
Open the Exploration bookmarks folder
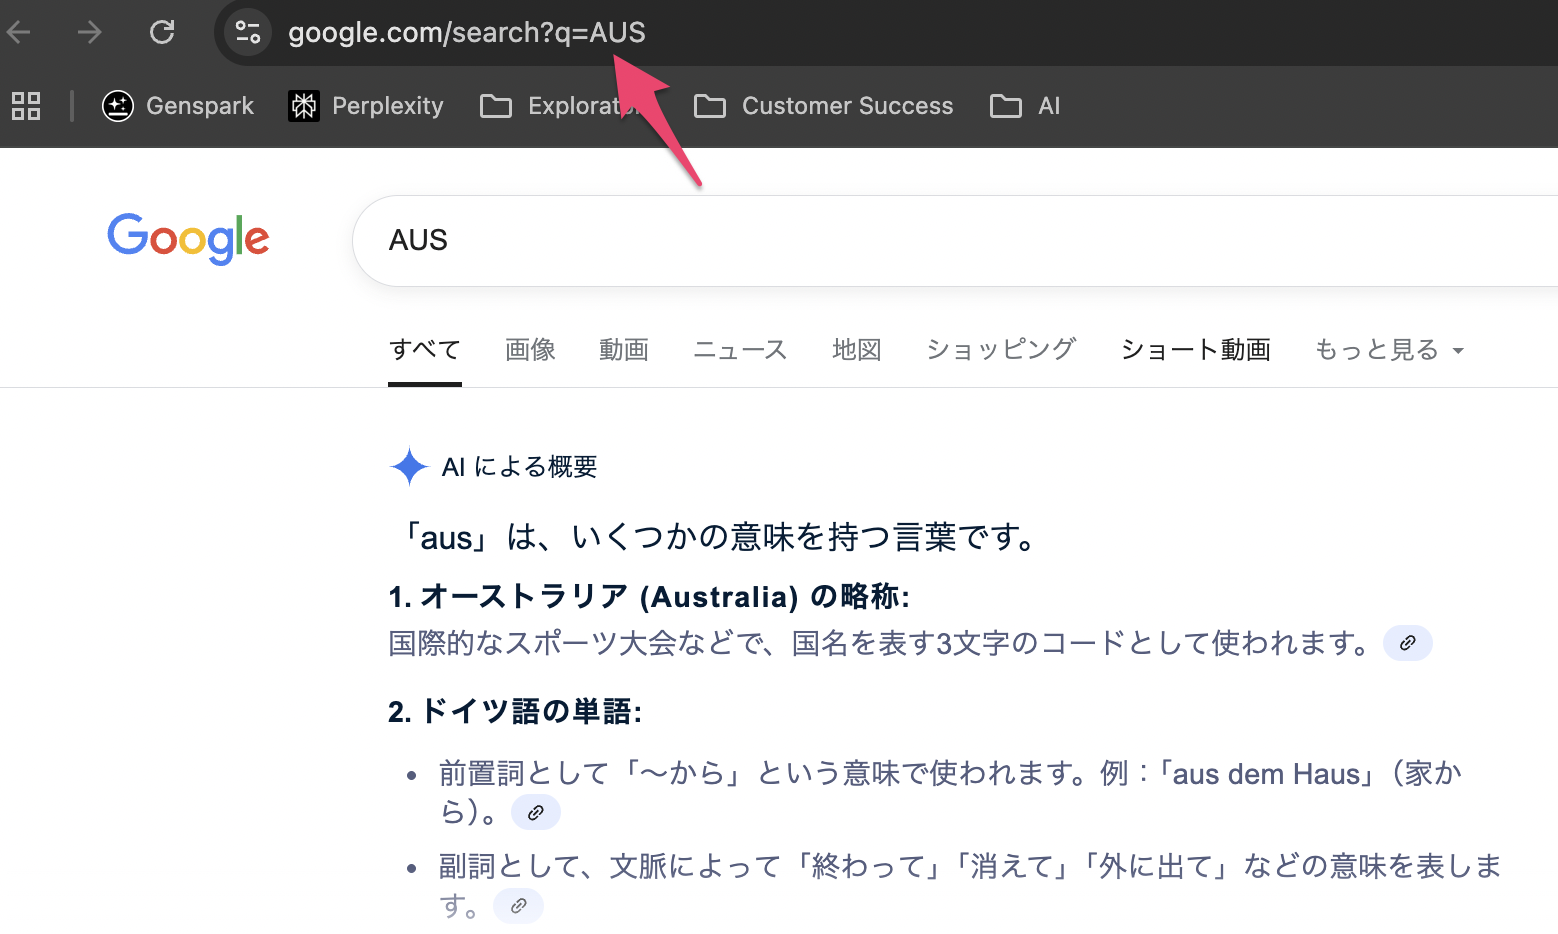[x=560, y=105]
